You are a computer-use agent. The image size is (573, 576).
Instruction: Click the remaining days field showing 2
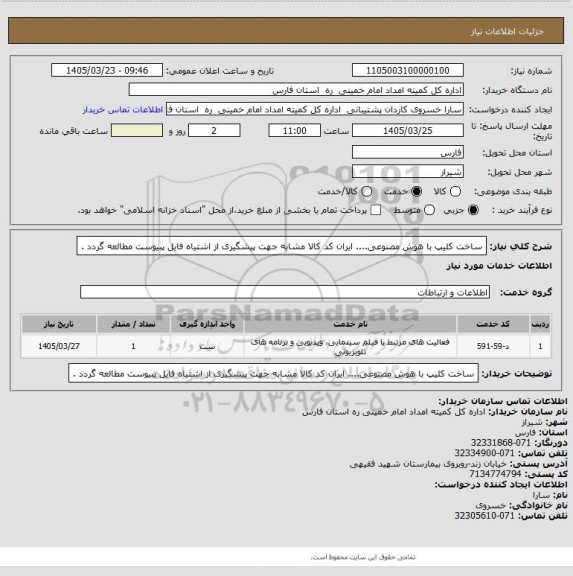214,131
